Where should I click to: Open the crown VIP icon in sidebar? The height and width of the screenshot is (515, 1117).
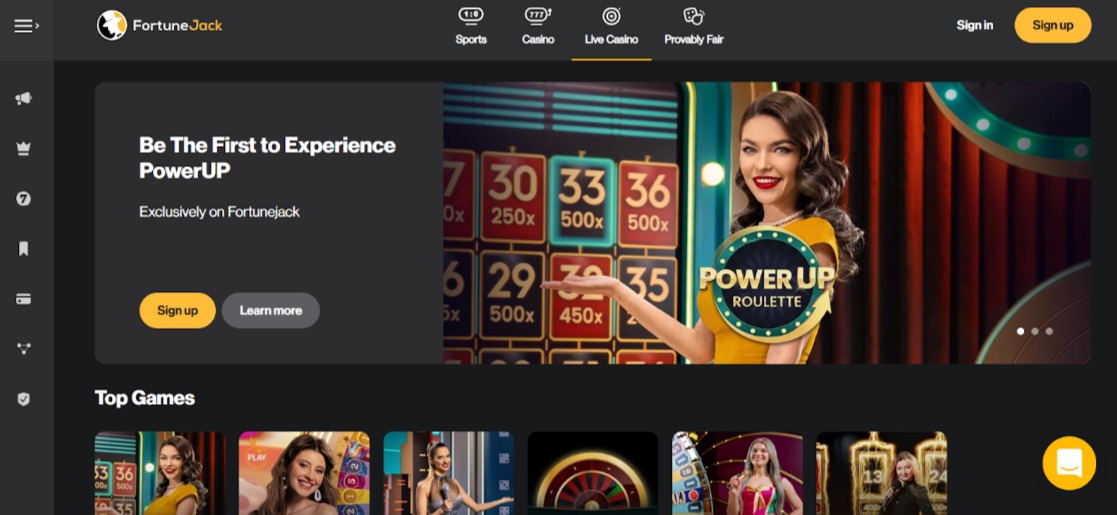pos(24,148)
